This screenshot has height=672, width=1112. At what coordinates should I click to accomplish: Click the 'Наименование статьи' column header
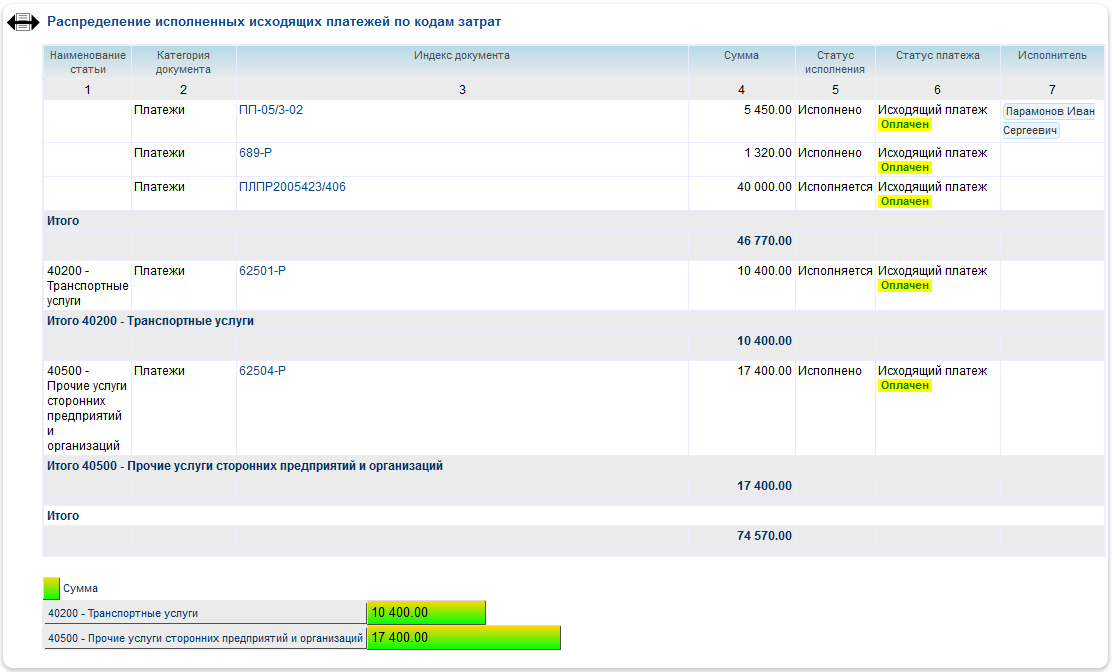pos(87,62)
